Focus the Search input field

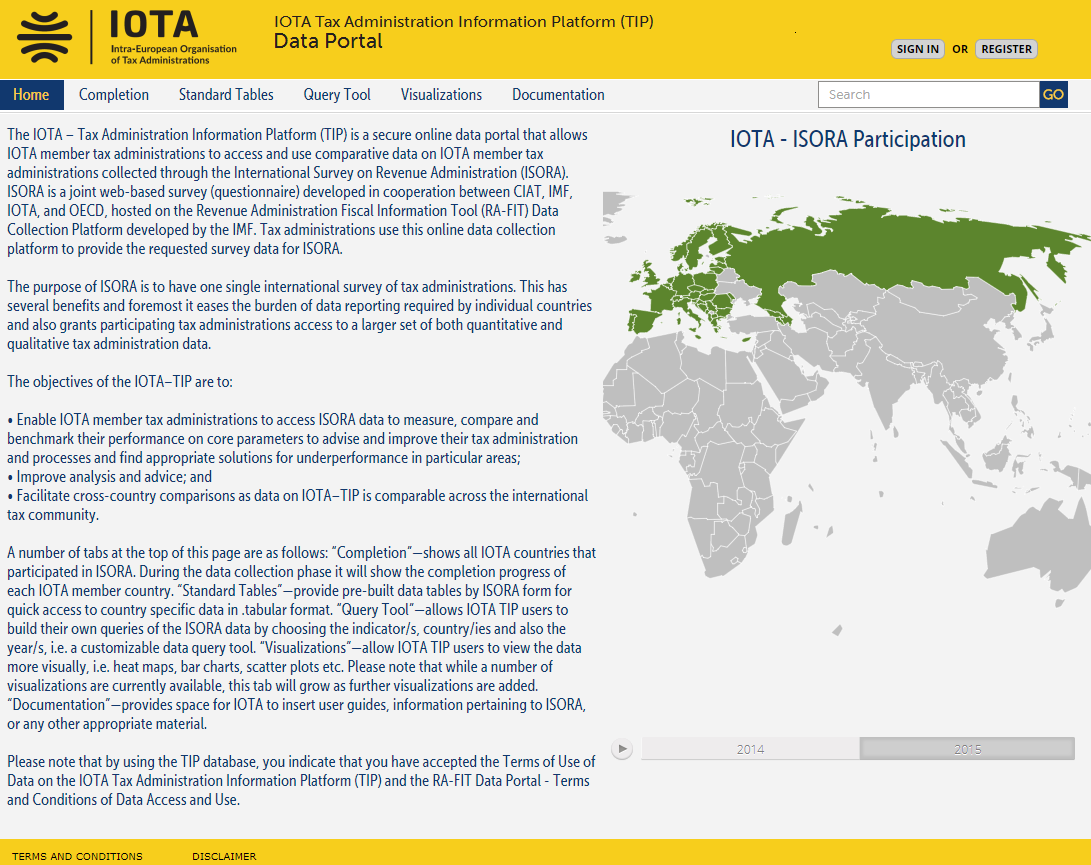(x=928, y=95)
